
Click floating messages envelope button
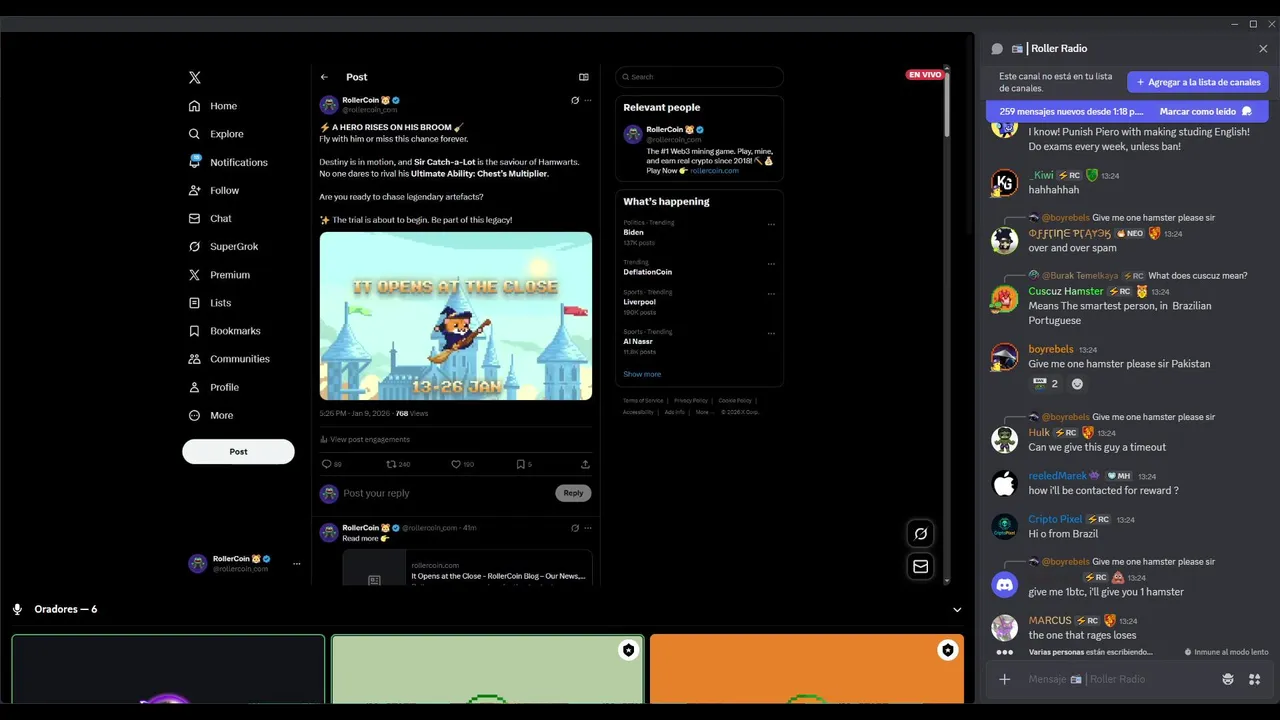pos(921,566)
